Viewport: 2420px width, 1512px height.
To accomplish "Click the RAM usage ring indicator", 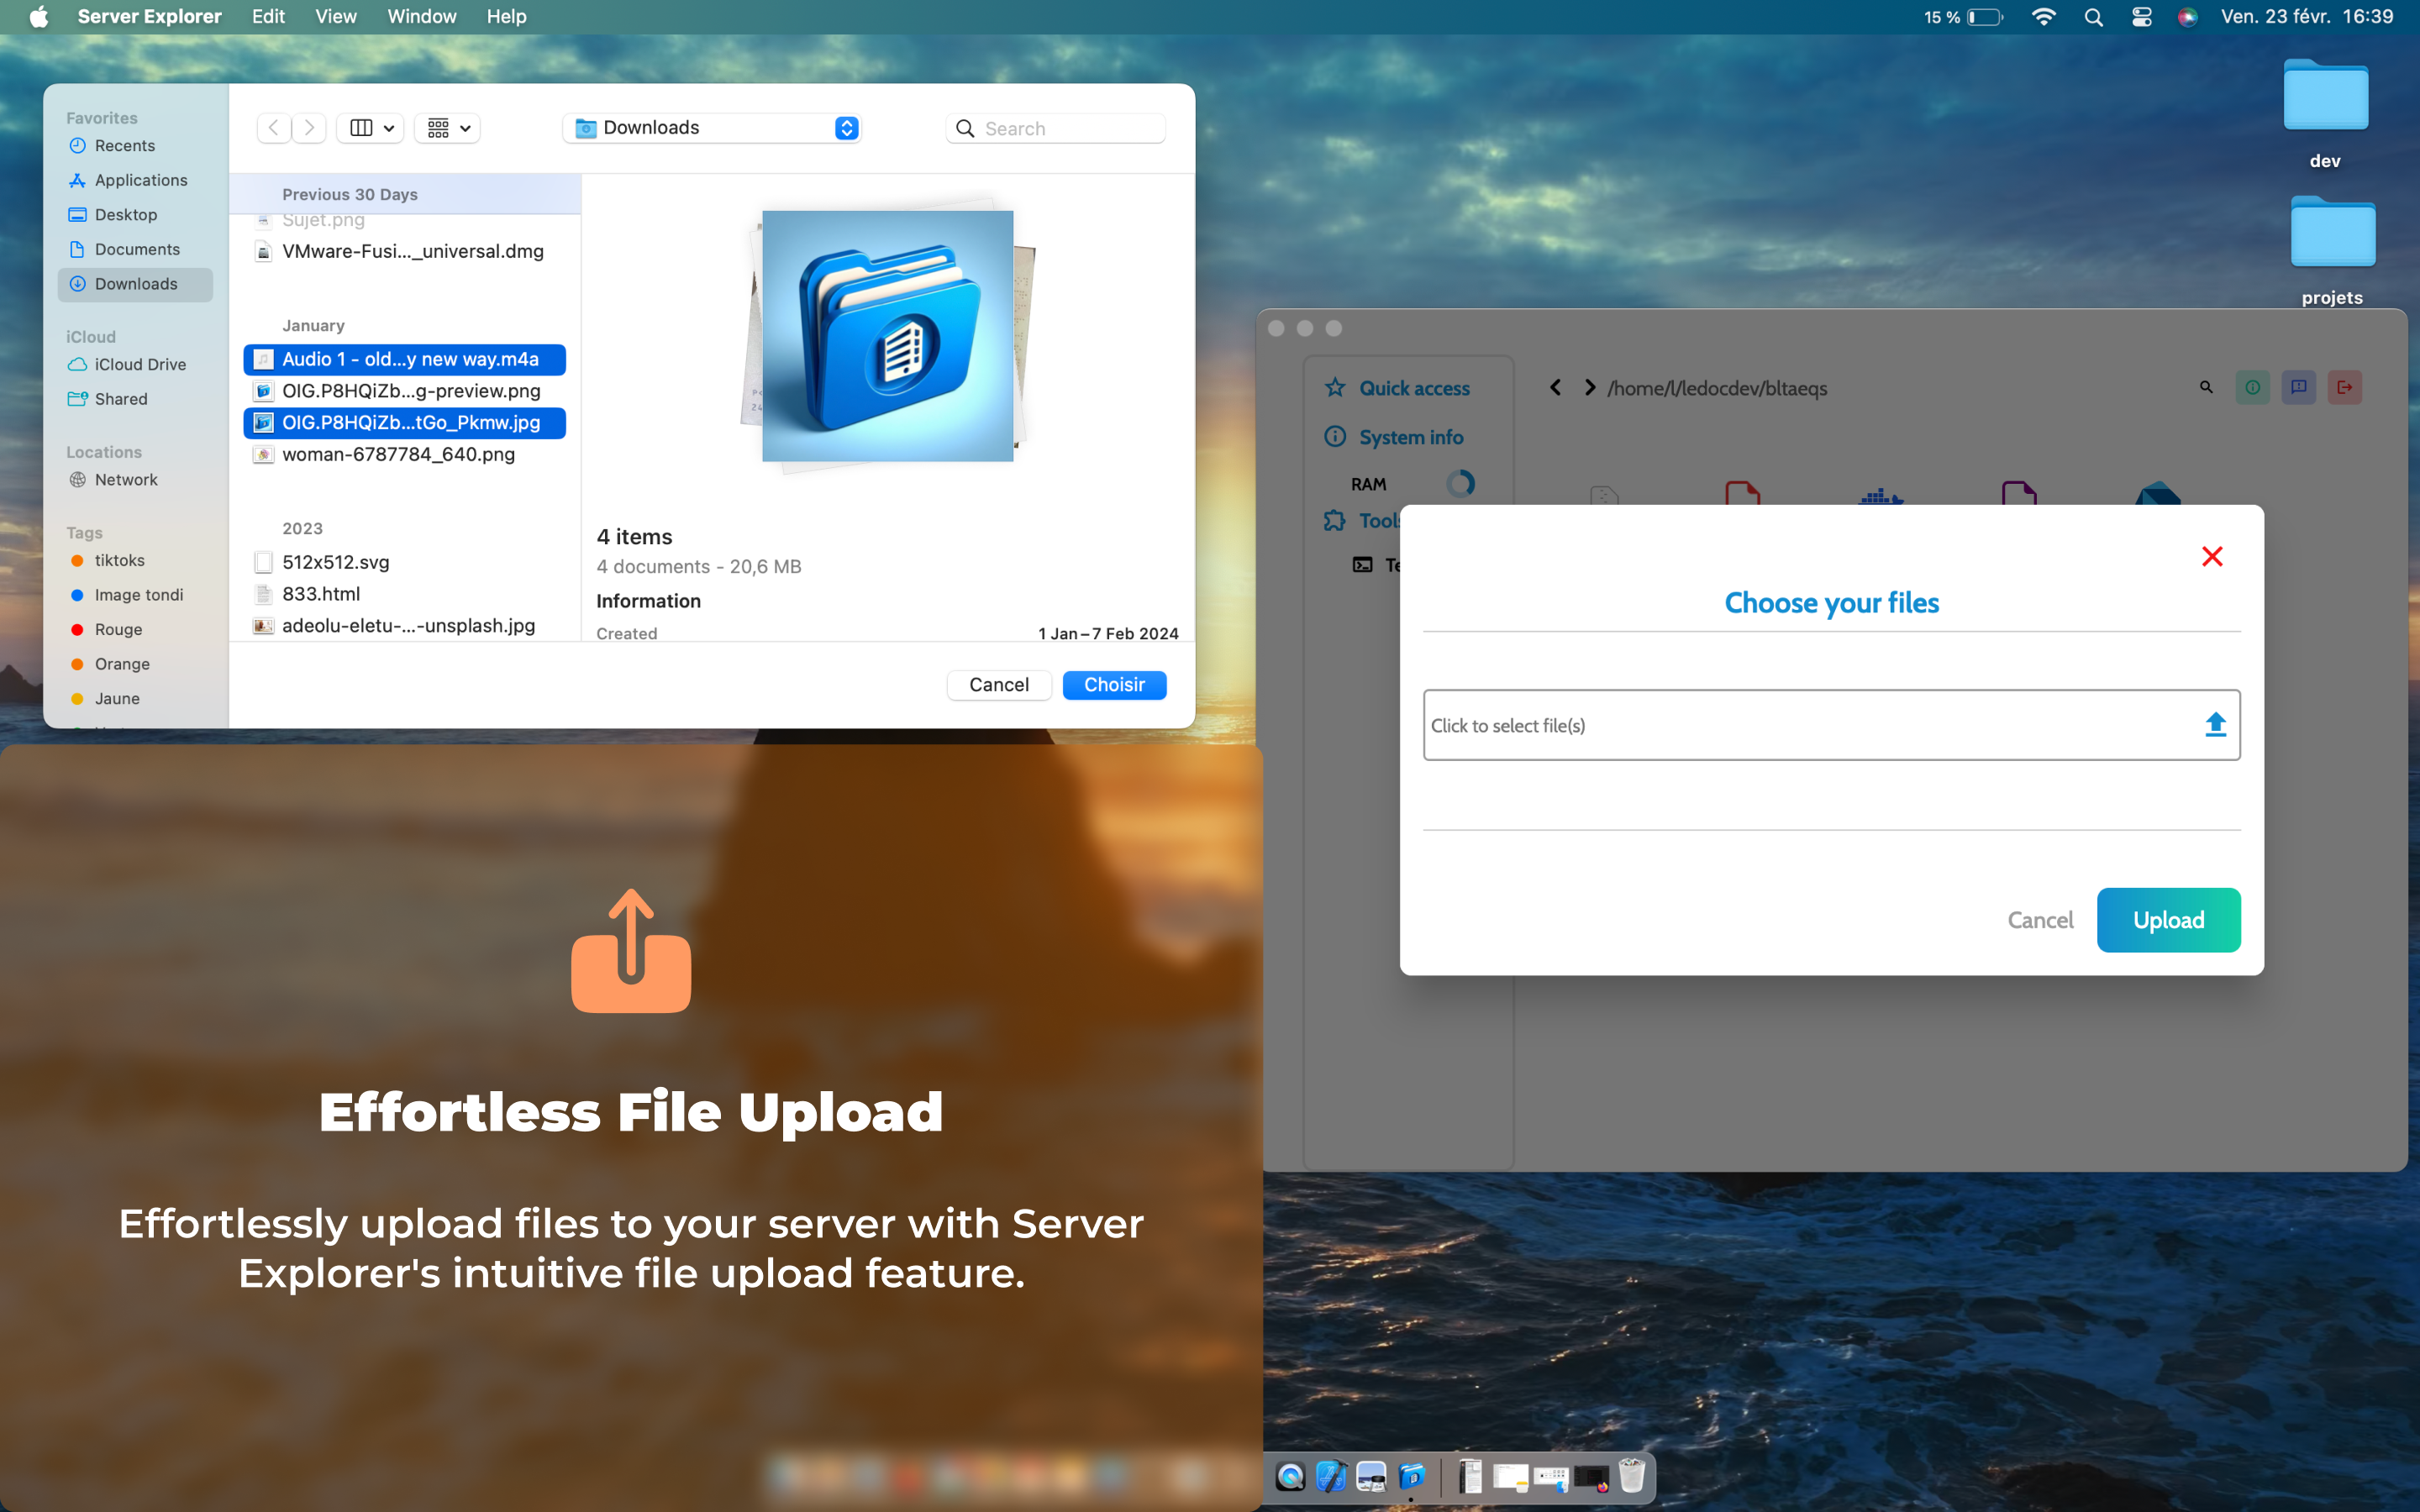I will tap(1460, 484).
